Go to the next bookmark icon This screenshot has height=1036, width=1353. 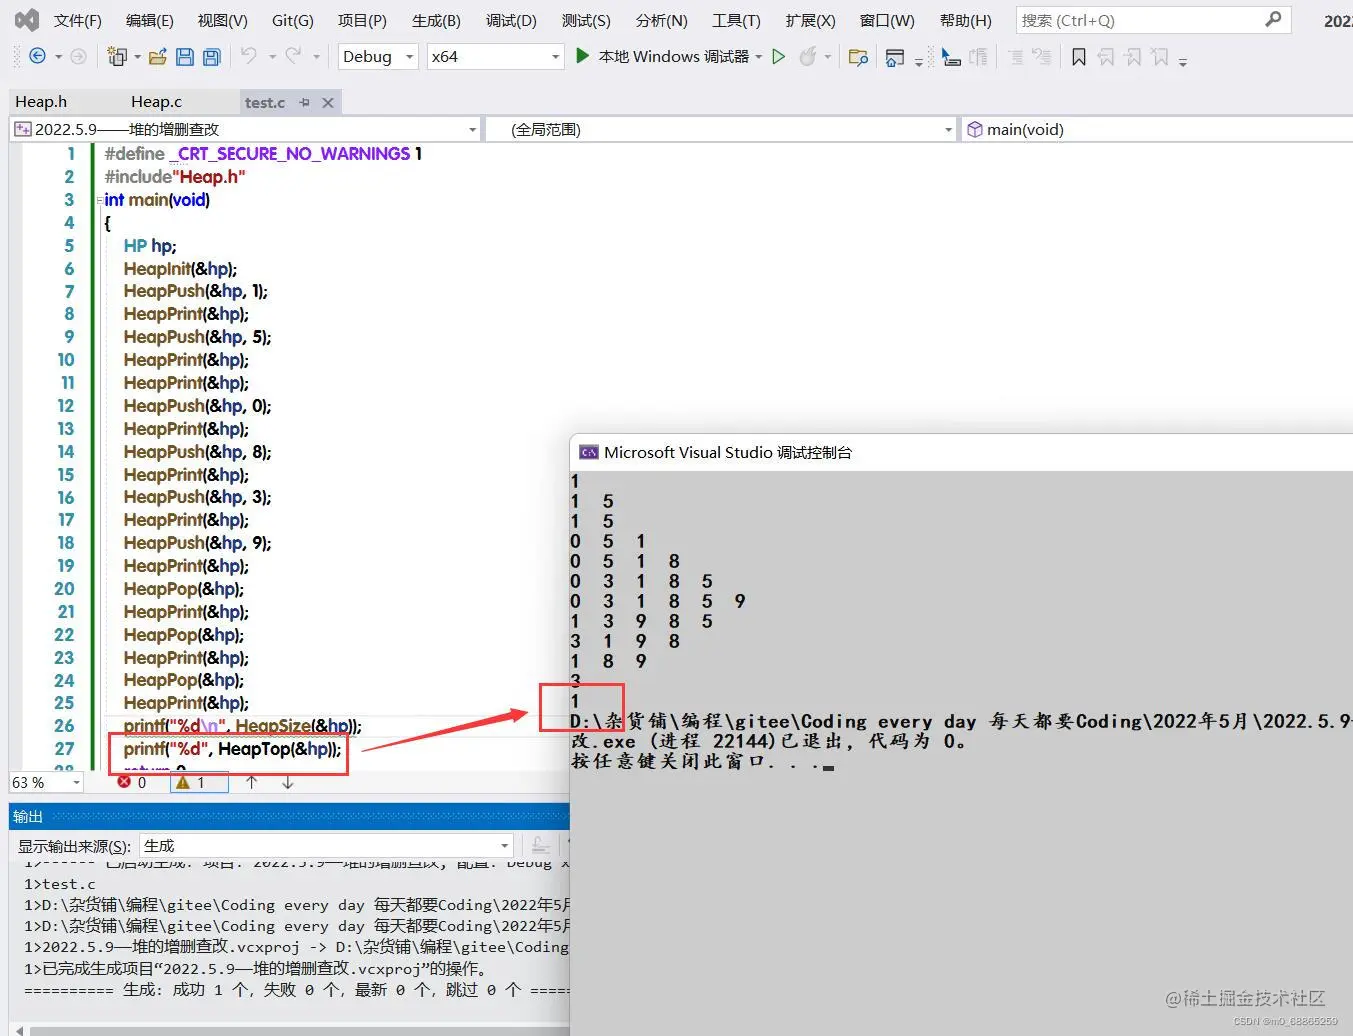click(x=1133, y=57)
